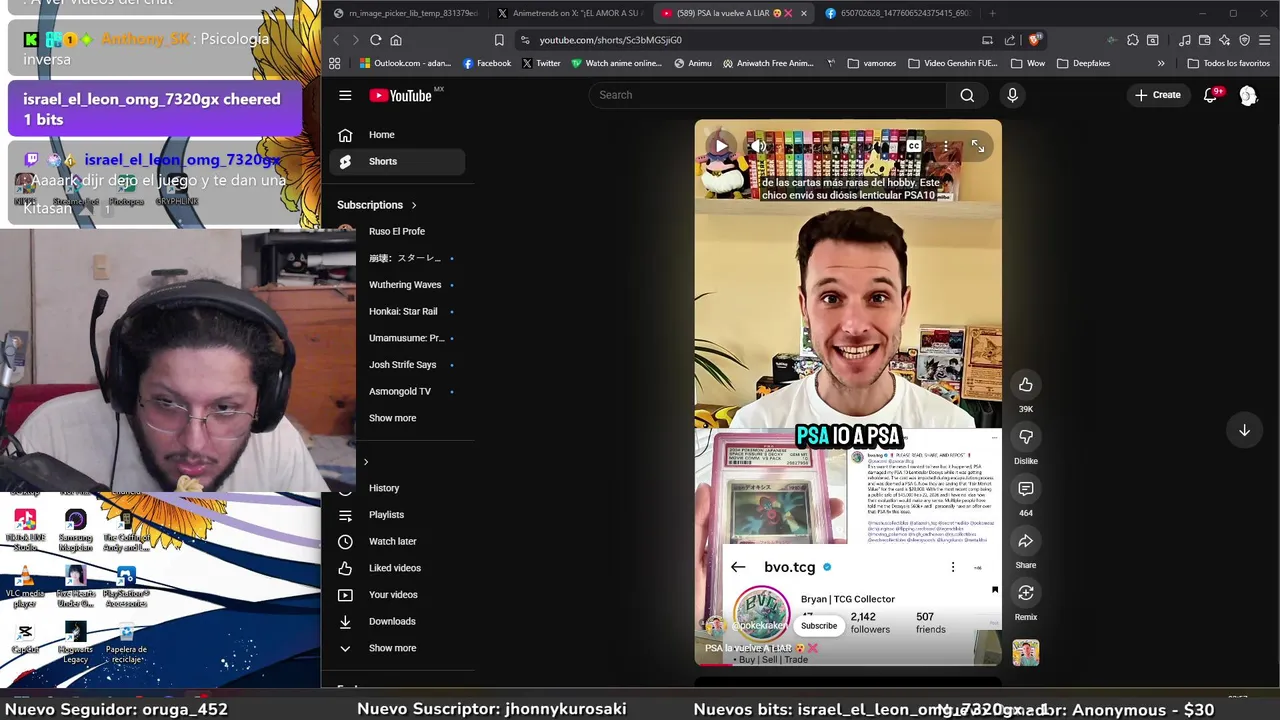Go to next short with down arrow

[x=1244, y=430]
